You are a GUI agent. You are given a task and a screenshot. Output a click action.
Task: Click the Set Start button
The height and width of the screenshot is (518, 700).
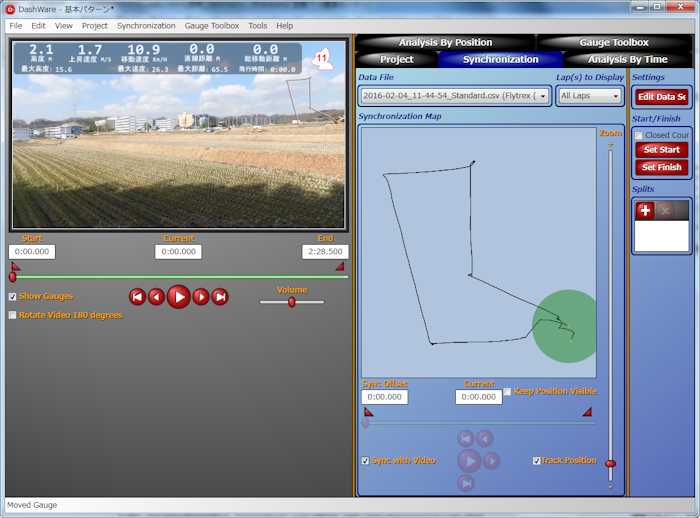click(662, 150)
